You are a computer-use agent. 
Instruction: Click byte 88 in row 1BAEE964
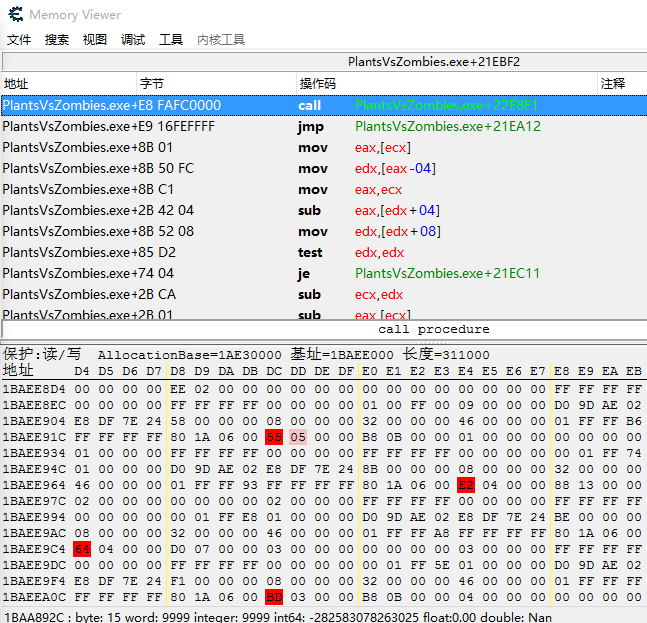(x=562, y=485)
